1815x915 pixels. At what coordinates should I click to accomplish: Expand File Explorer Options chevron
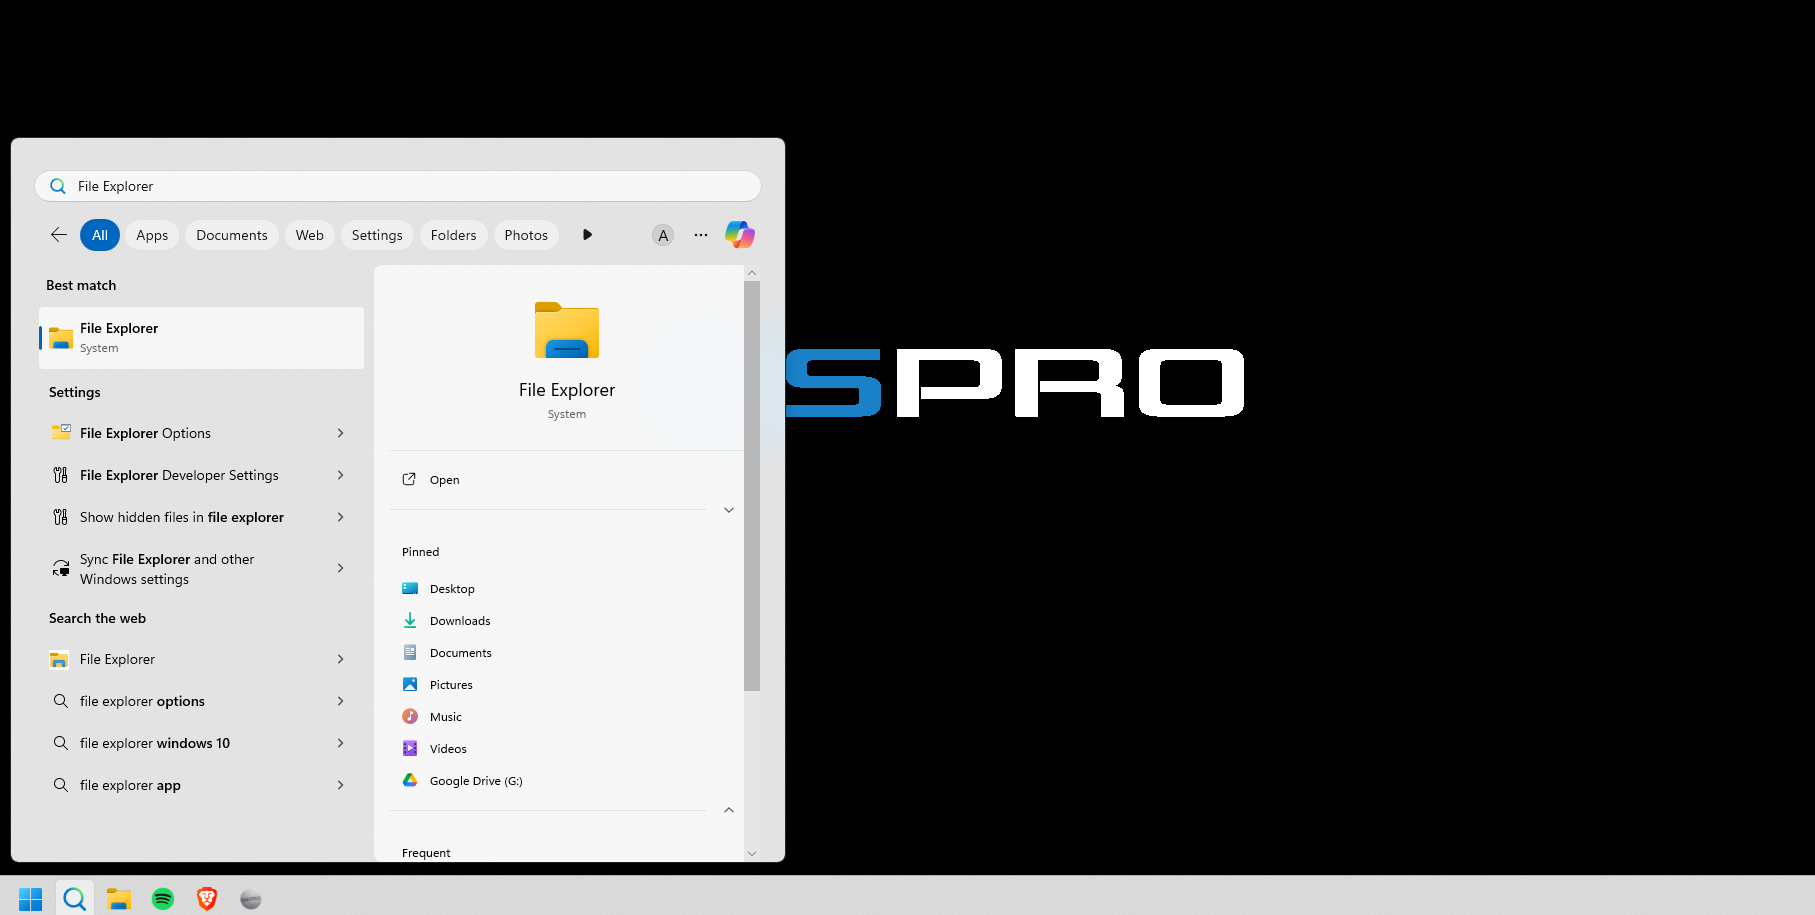coord(341,433)
